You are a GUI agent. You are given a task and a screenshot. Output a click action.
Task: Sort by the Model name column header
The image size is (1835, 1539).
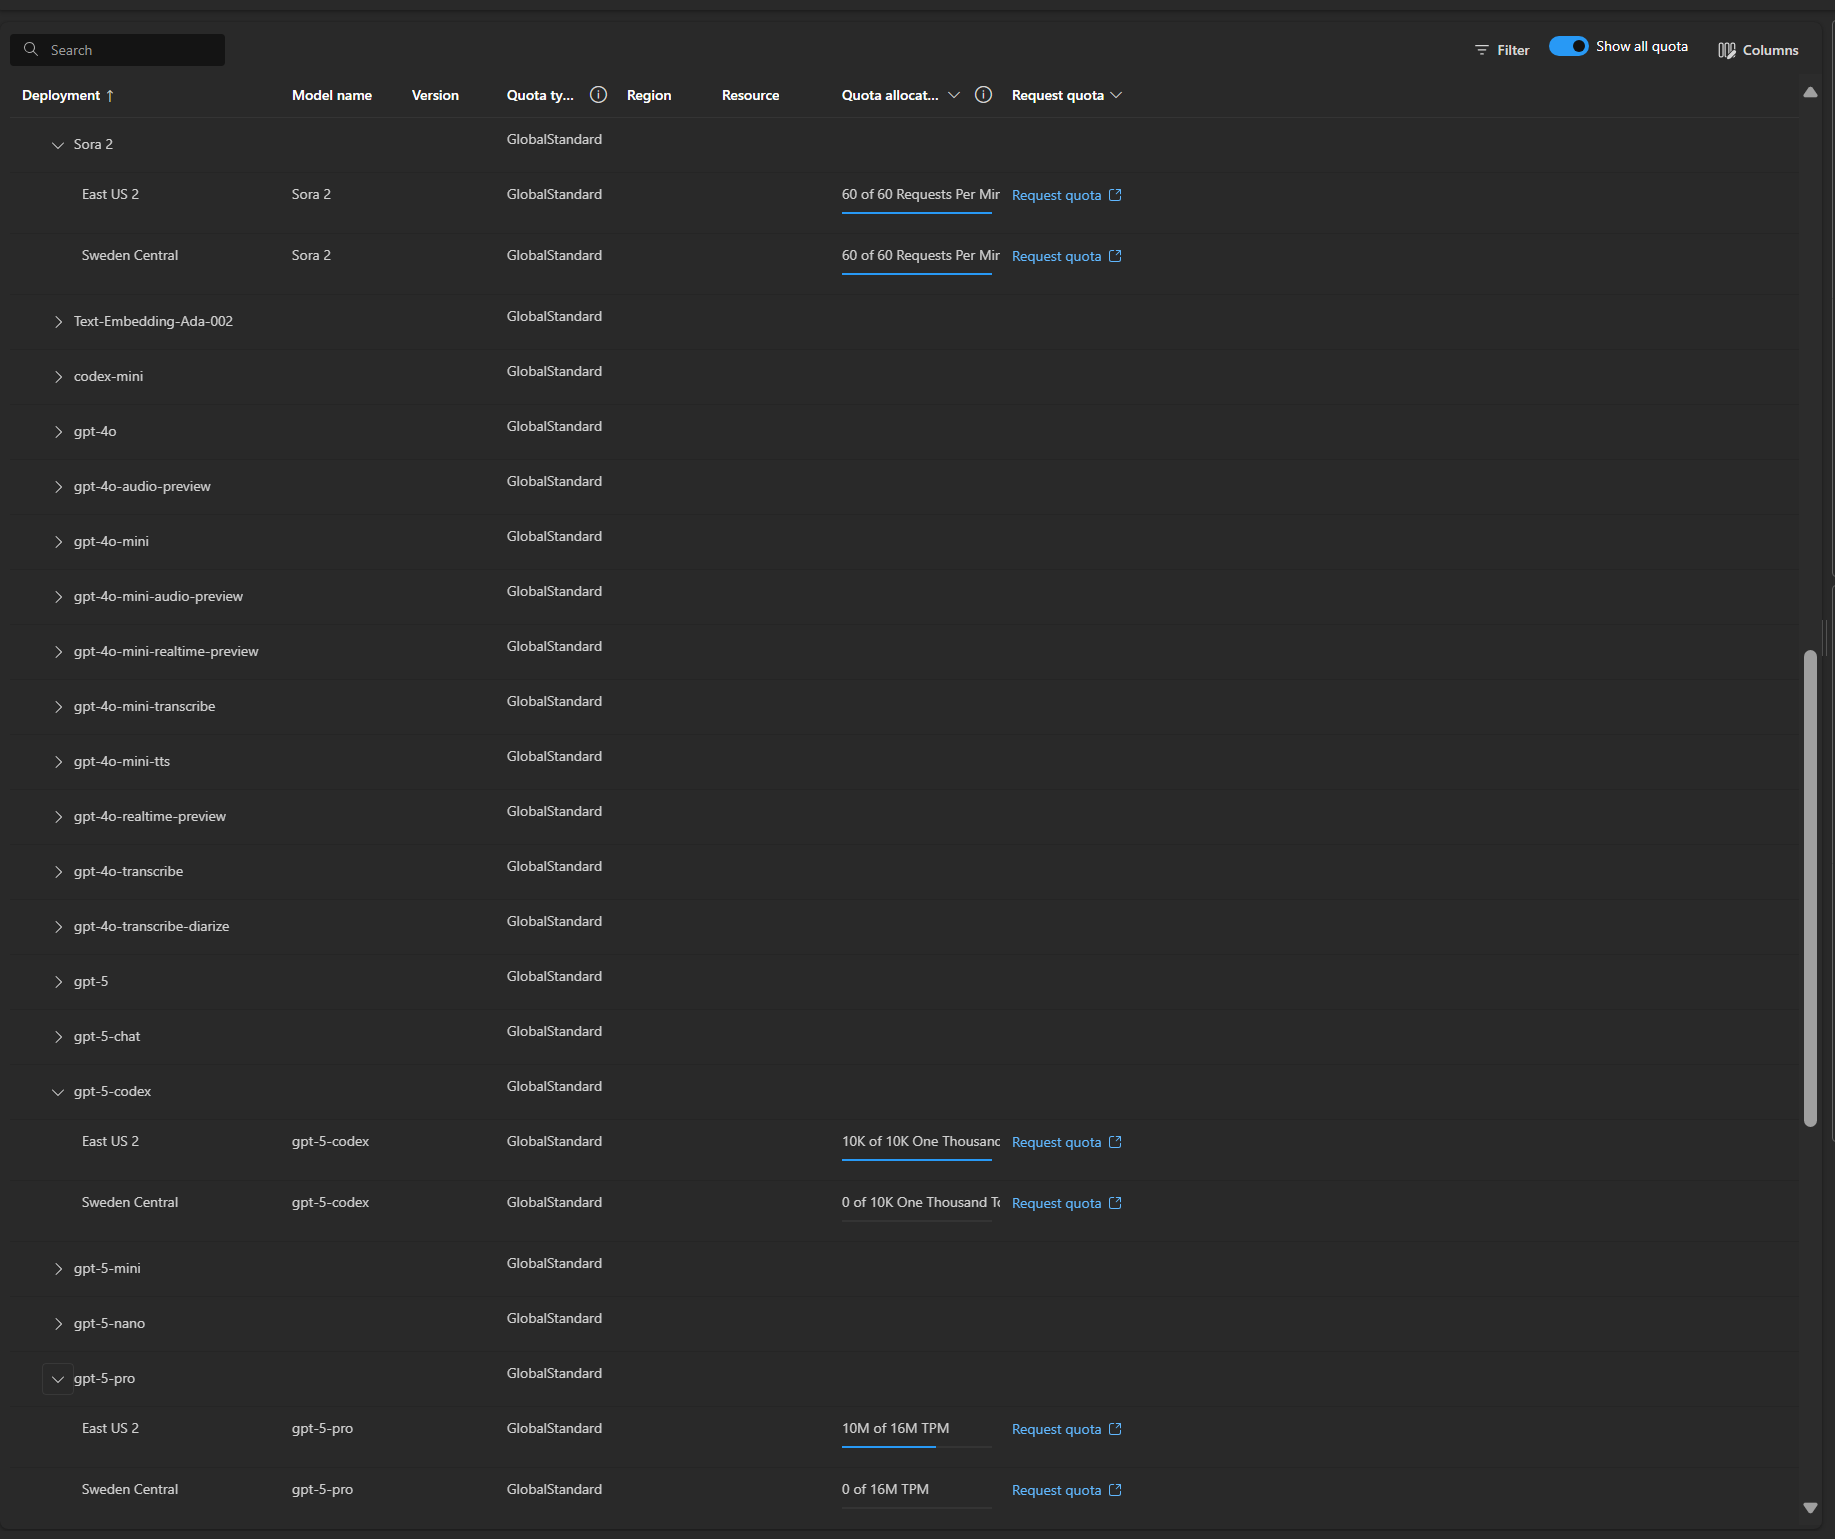pyautogui.click(x=332, y=95)
